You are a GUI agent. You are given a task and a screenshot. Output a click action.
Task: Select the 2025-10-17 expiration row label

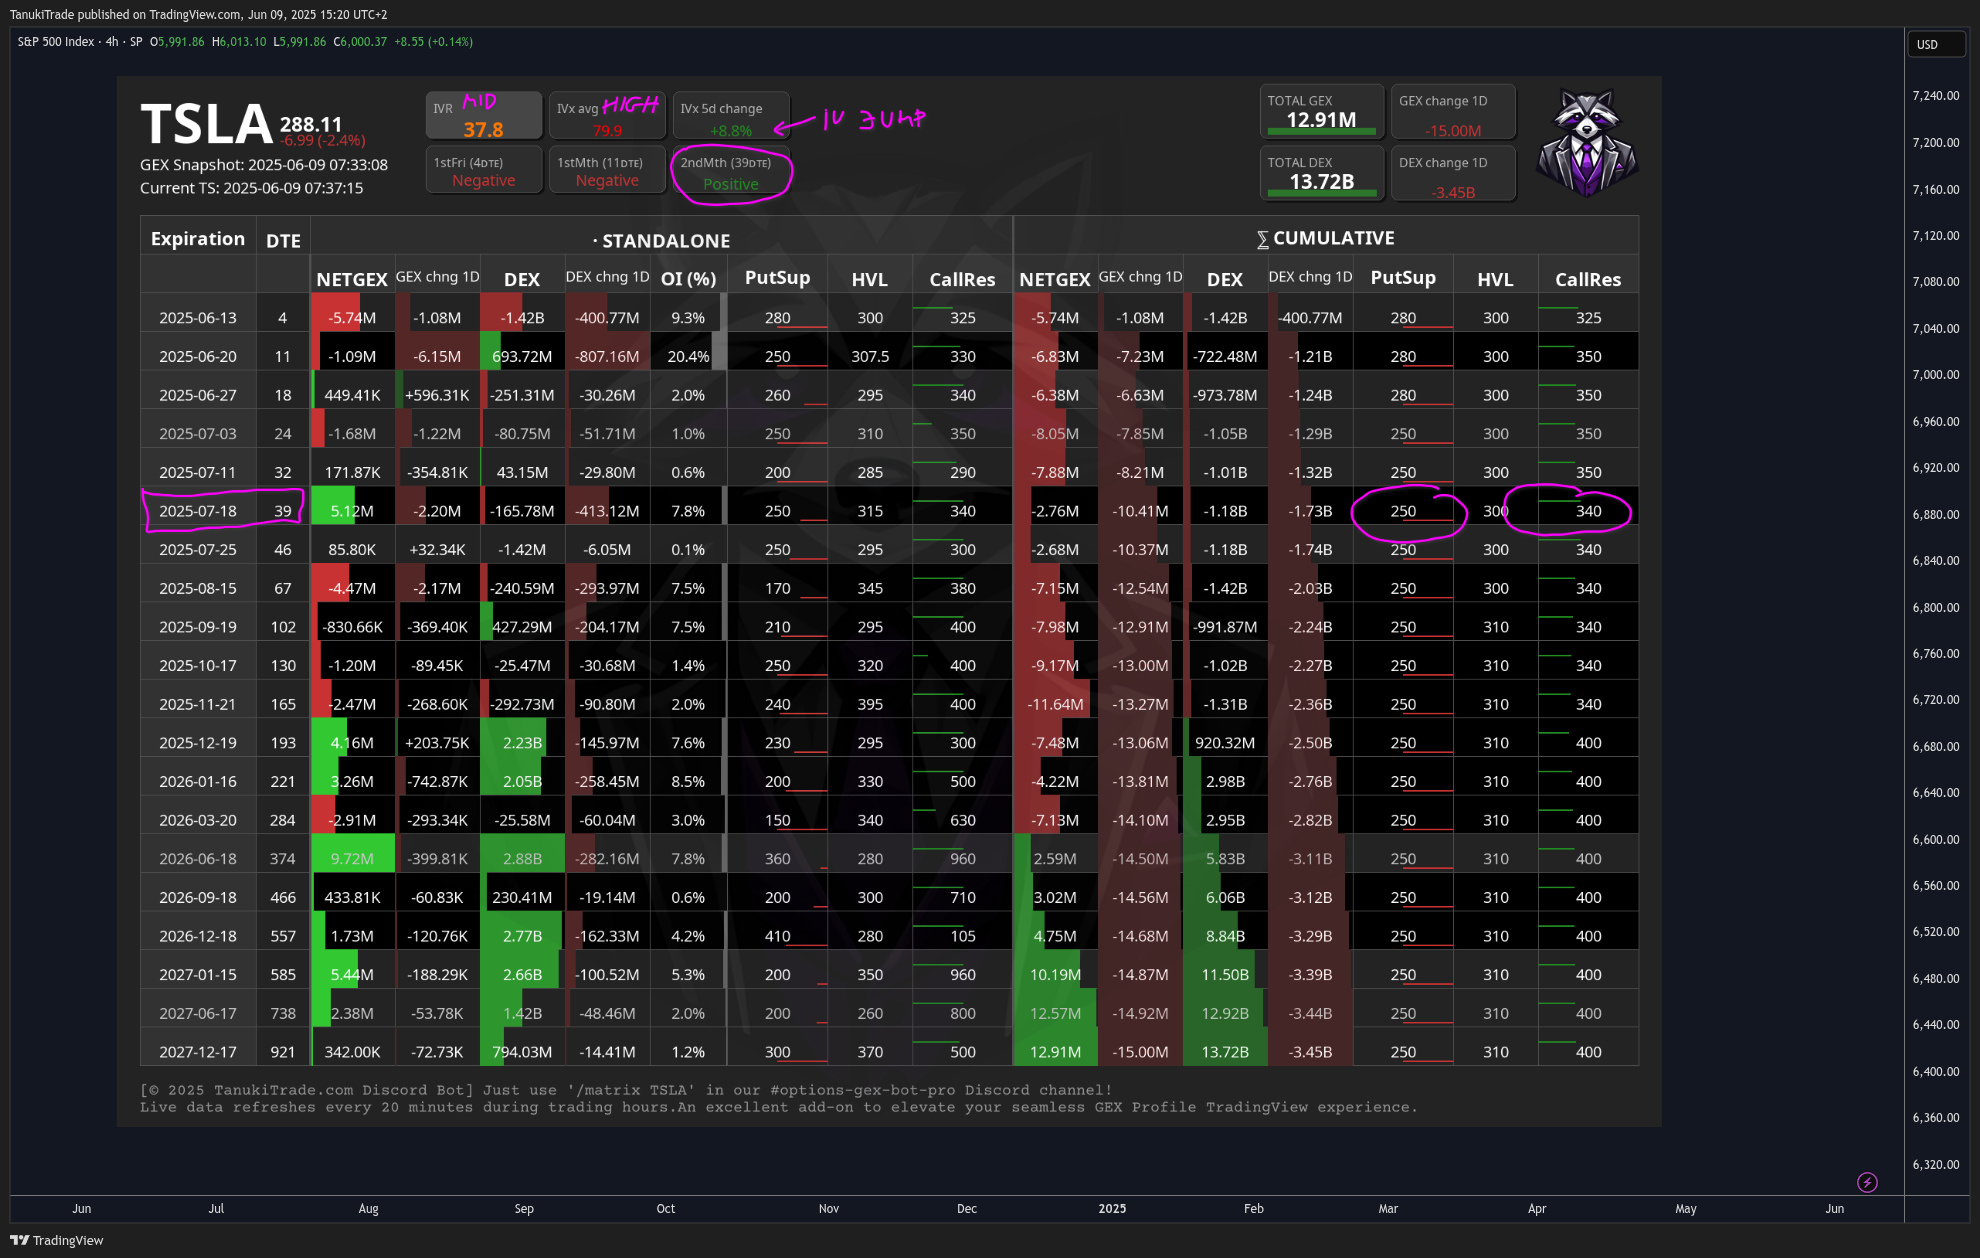pyautogui.click(x=198, y=666)
